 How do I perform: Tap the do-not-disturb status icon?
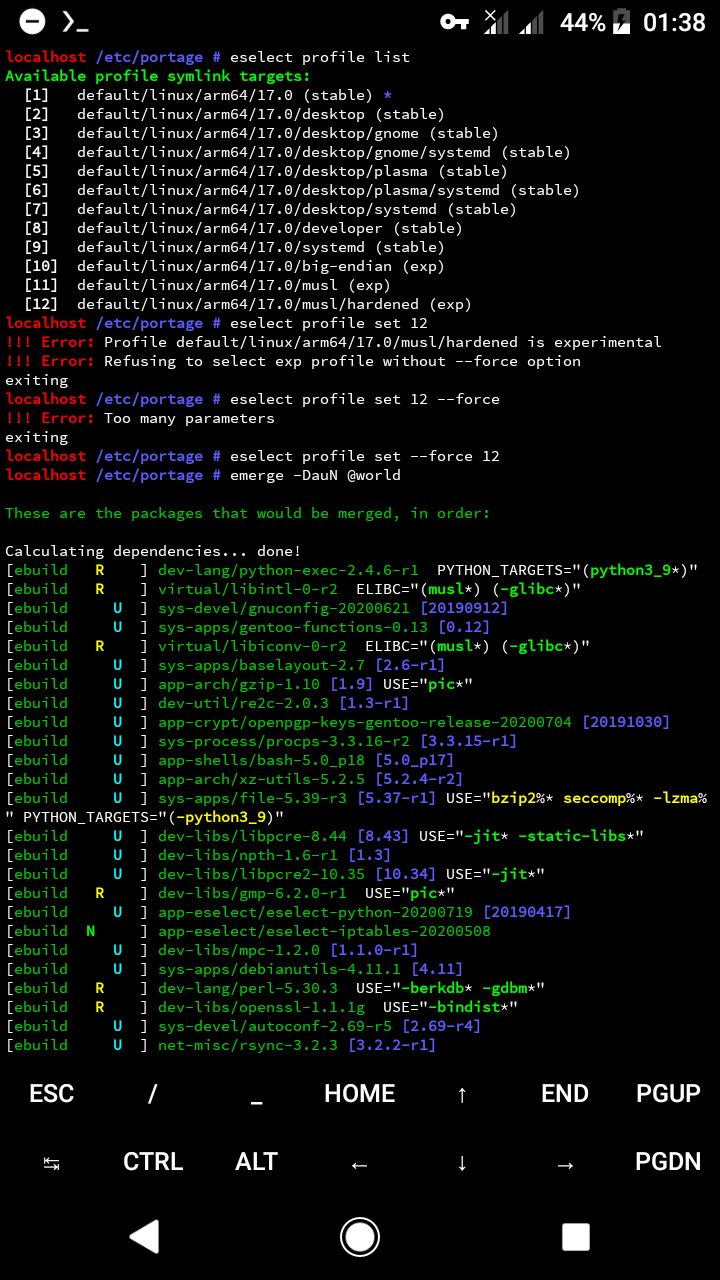[31, 22]
